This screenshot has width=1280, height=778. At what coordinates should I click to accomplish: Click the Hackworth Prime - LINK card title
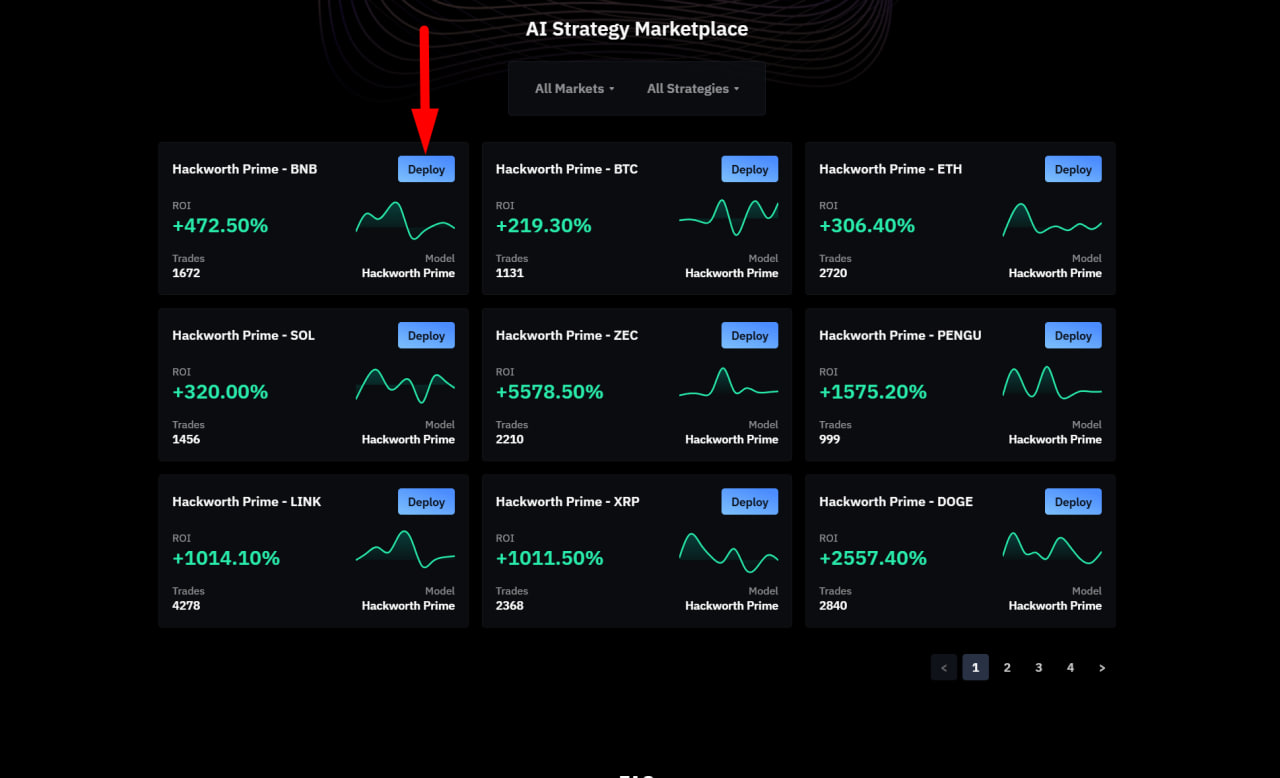pyautogui.click(x=246, y=502)
